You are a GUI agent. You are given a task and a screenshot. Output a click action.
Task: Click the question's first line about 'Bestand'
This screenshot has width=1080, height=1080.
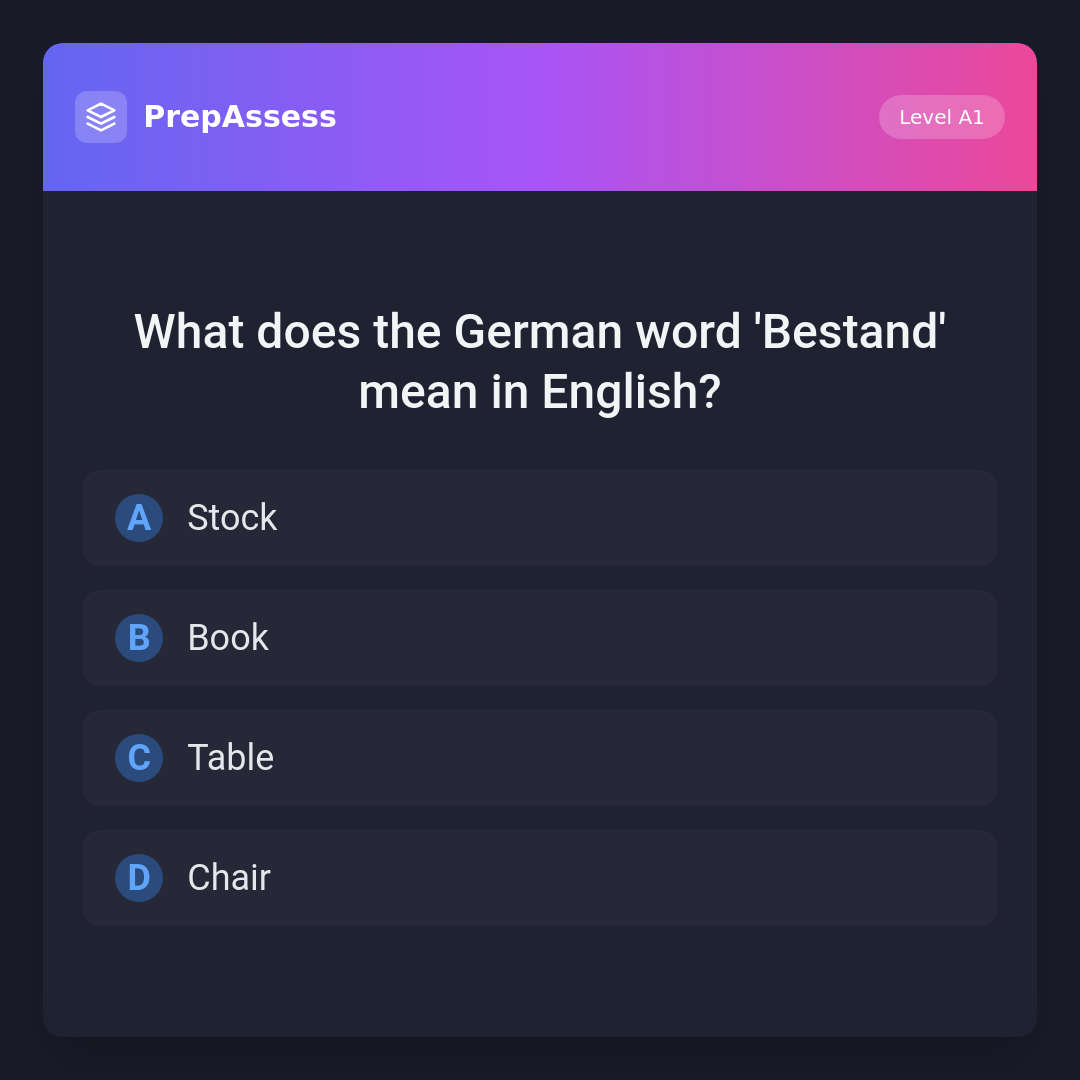tap(540, 332)
